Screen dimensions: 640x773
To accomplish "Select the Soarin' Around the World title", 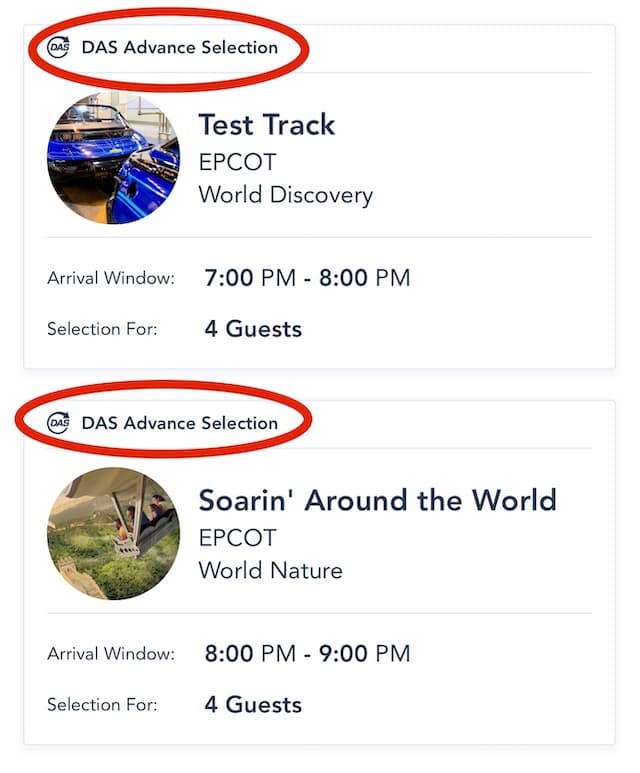I will 378,500.
